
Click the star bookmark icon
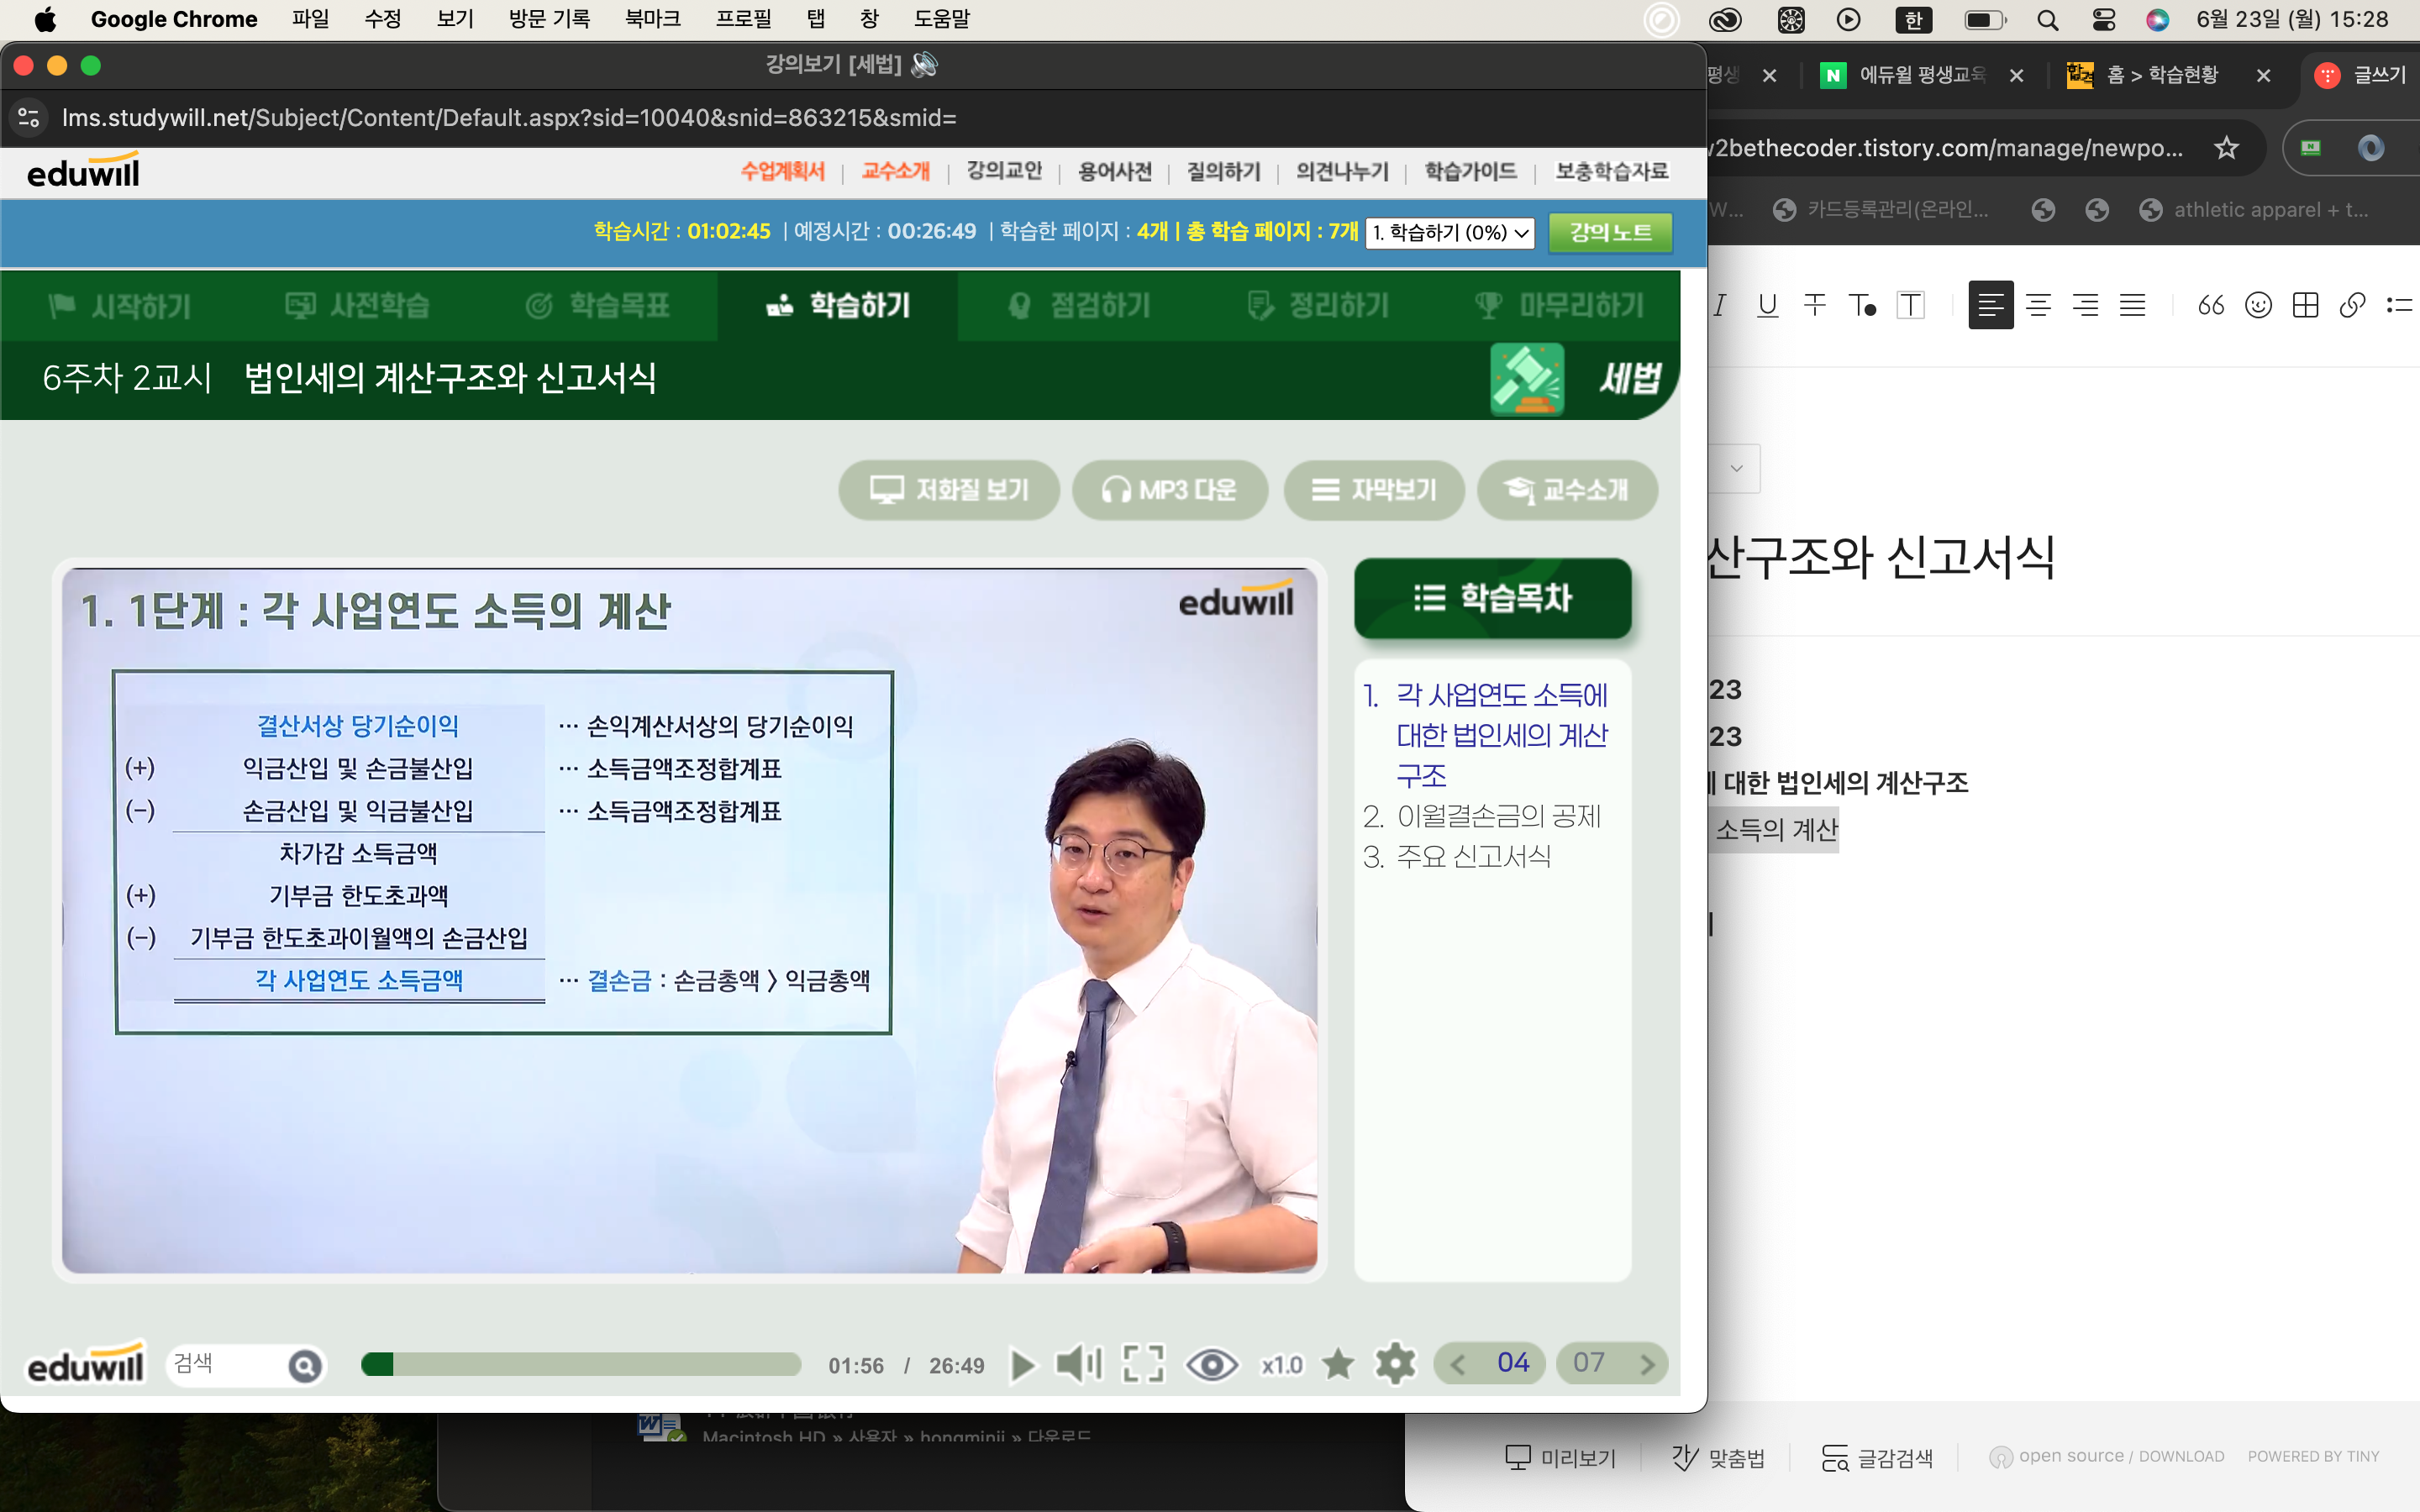(1338, 1365)
